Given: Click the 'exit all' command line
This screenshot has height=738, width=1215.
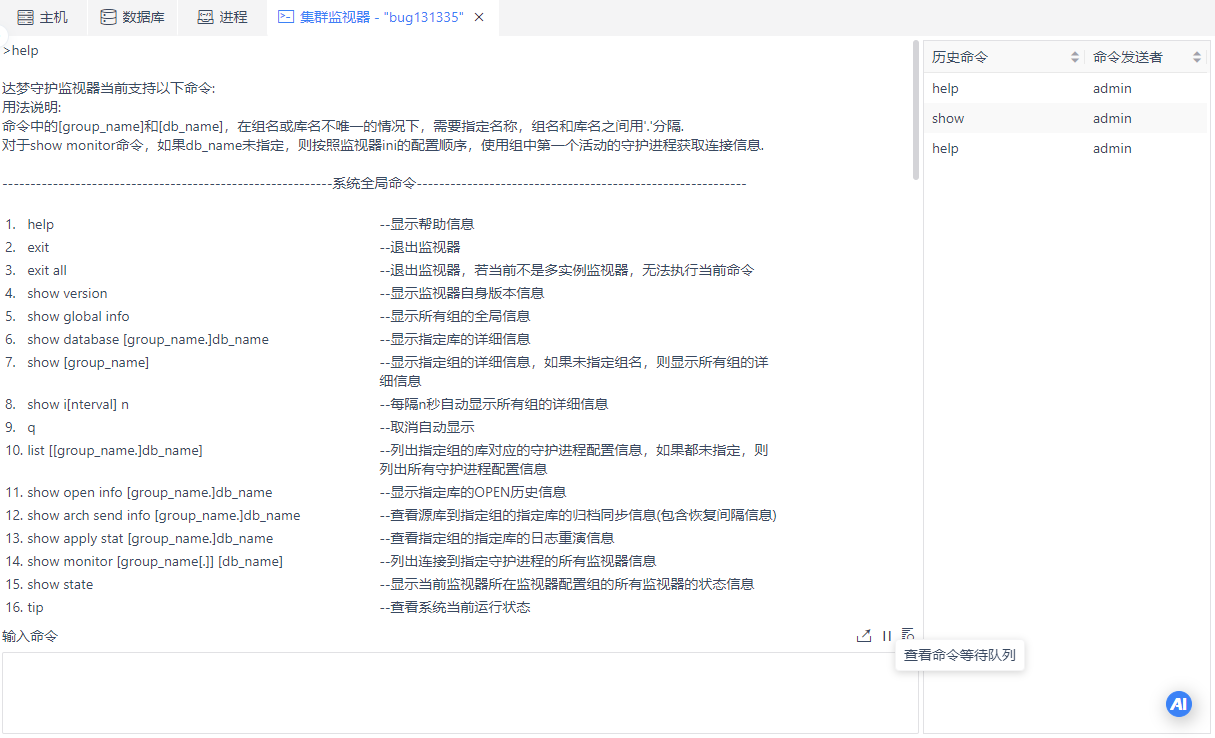Looking at the screenshot, I should tap(47, 270).
